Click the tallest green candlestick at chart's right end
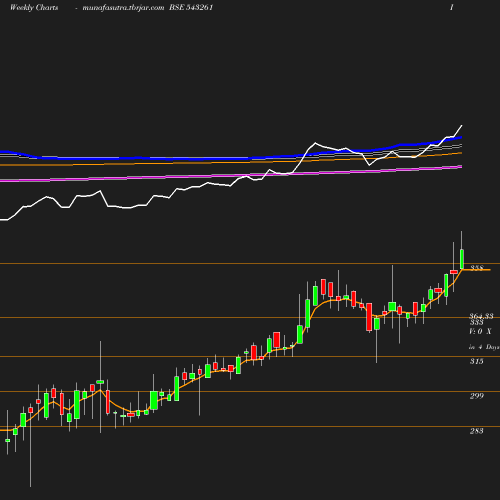This screenshot has height=500, width=500. [x=462, y=259]
